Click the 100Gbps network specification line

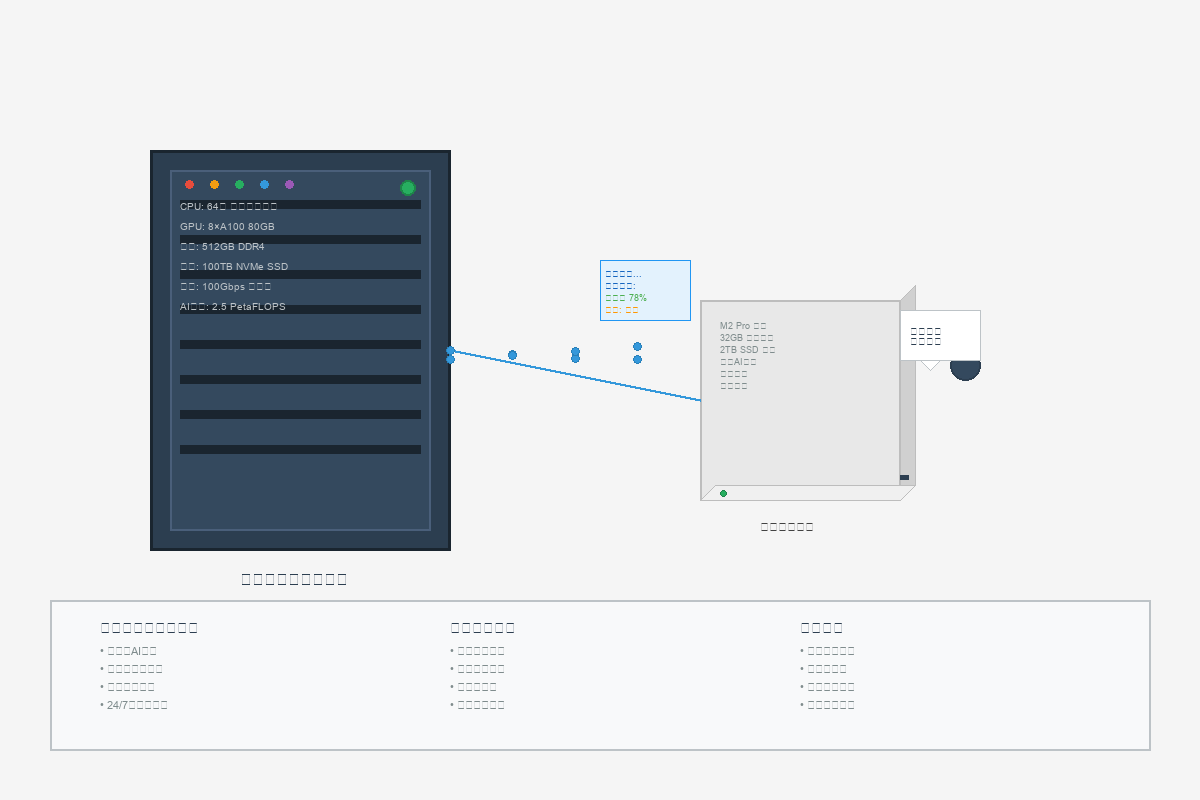[x=225, y=287]
